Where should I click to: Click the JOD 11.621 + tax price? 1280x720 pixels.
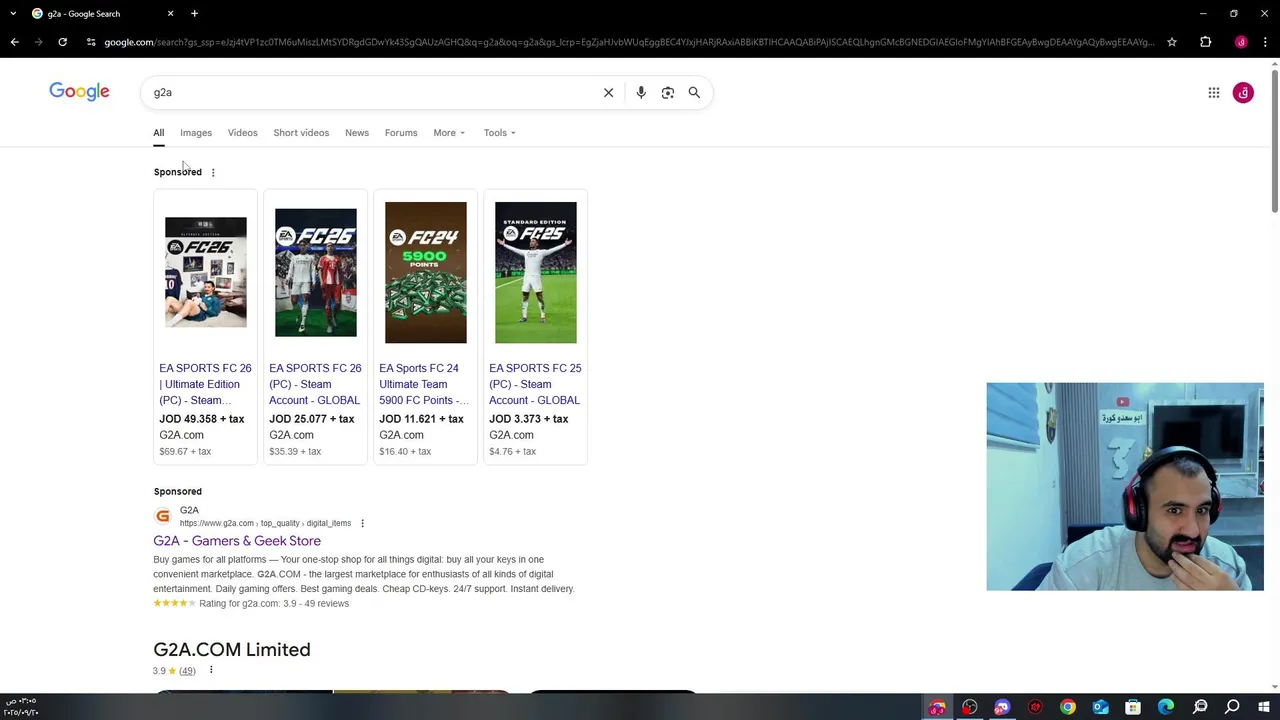click(x=421, y=419)
